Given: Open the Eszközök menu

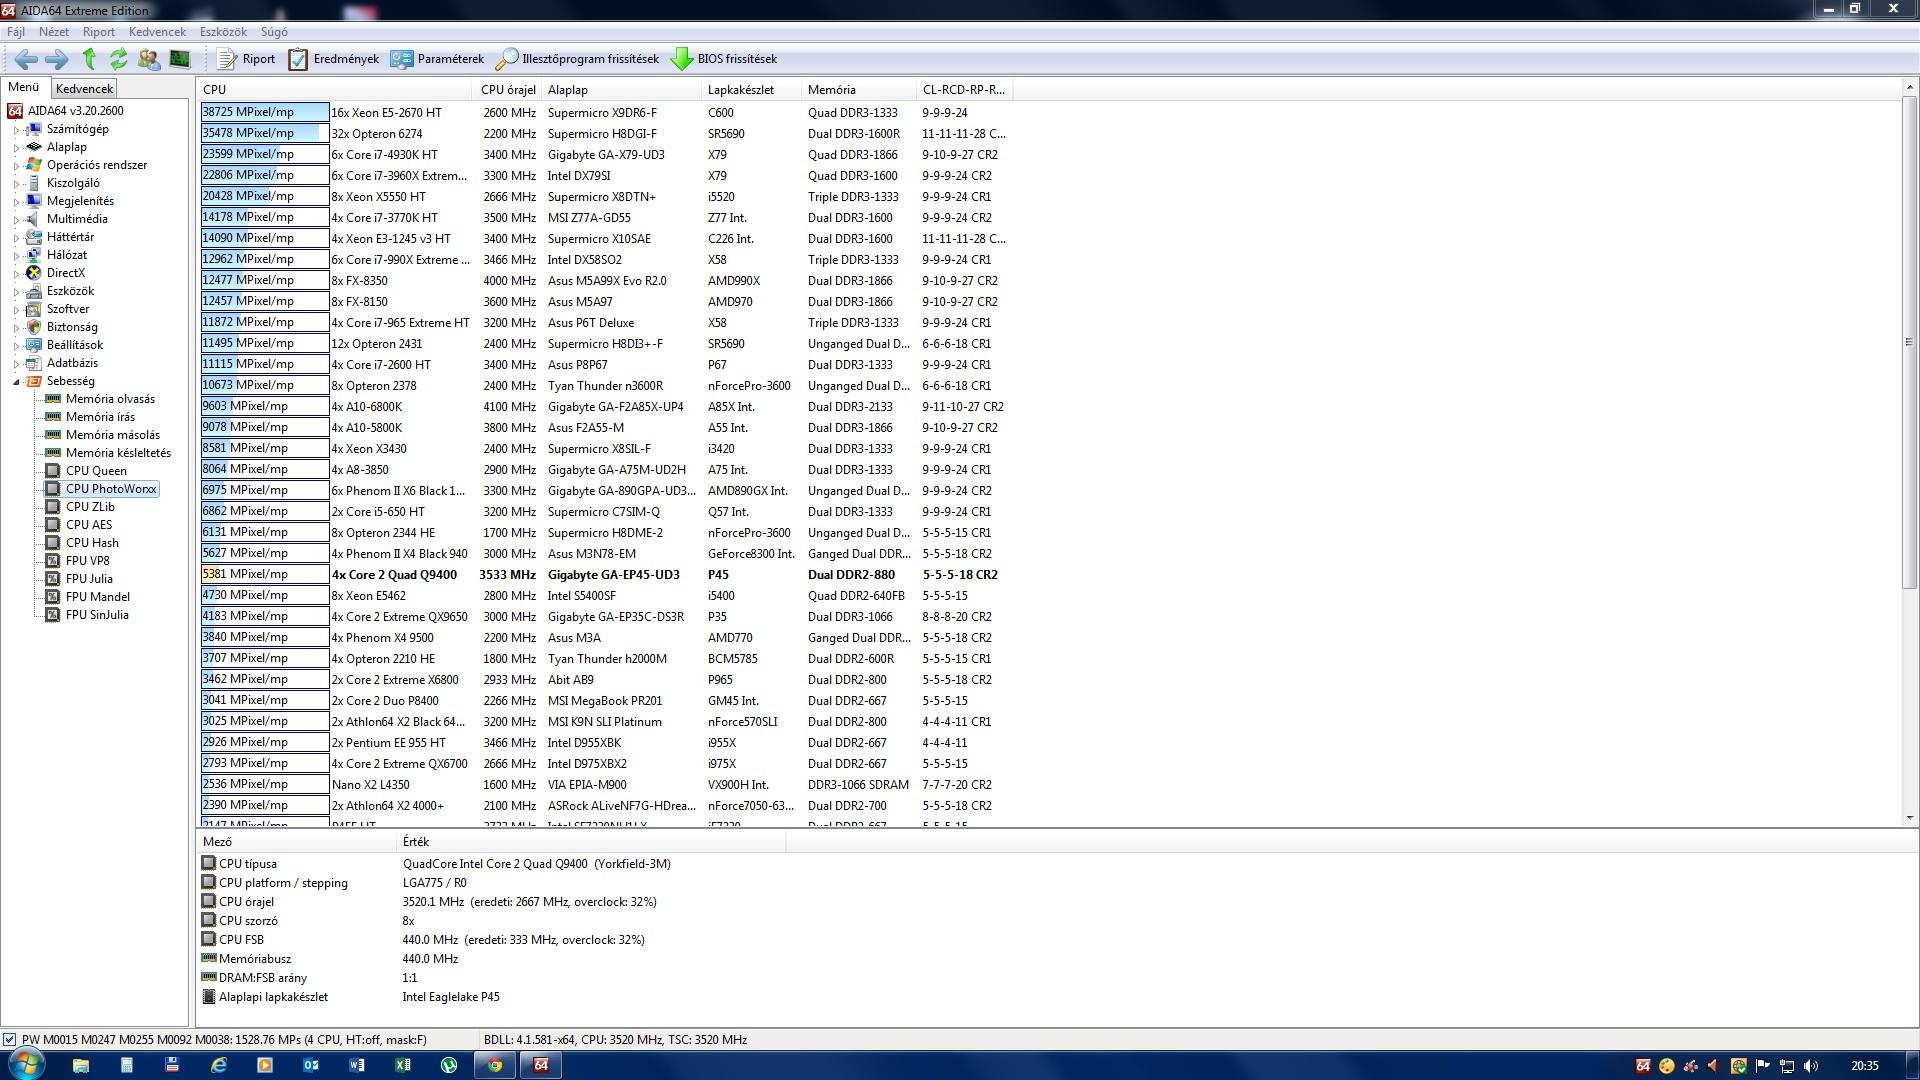Looking at the screenshot, I should click(223, 32).
